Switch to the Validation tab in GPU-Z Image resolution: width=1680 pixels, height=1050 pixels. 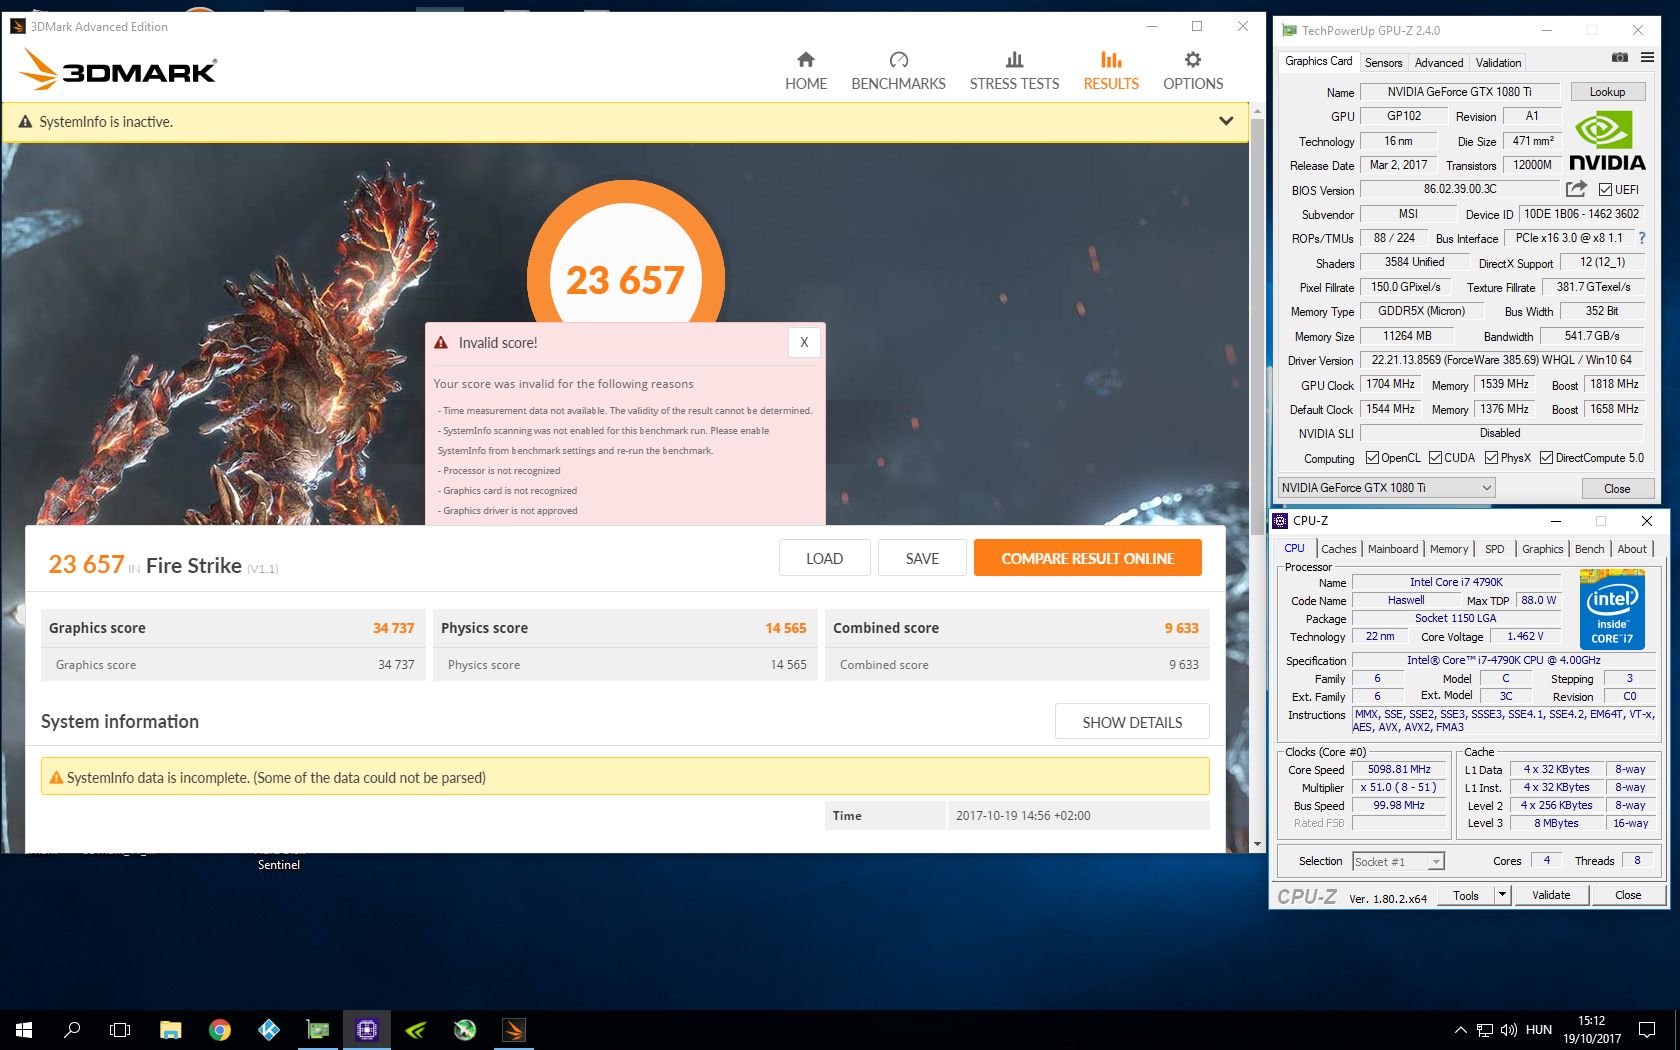(1498, 63)
